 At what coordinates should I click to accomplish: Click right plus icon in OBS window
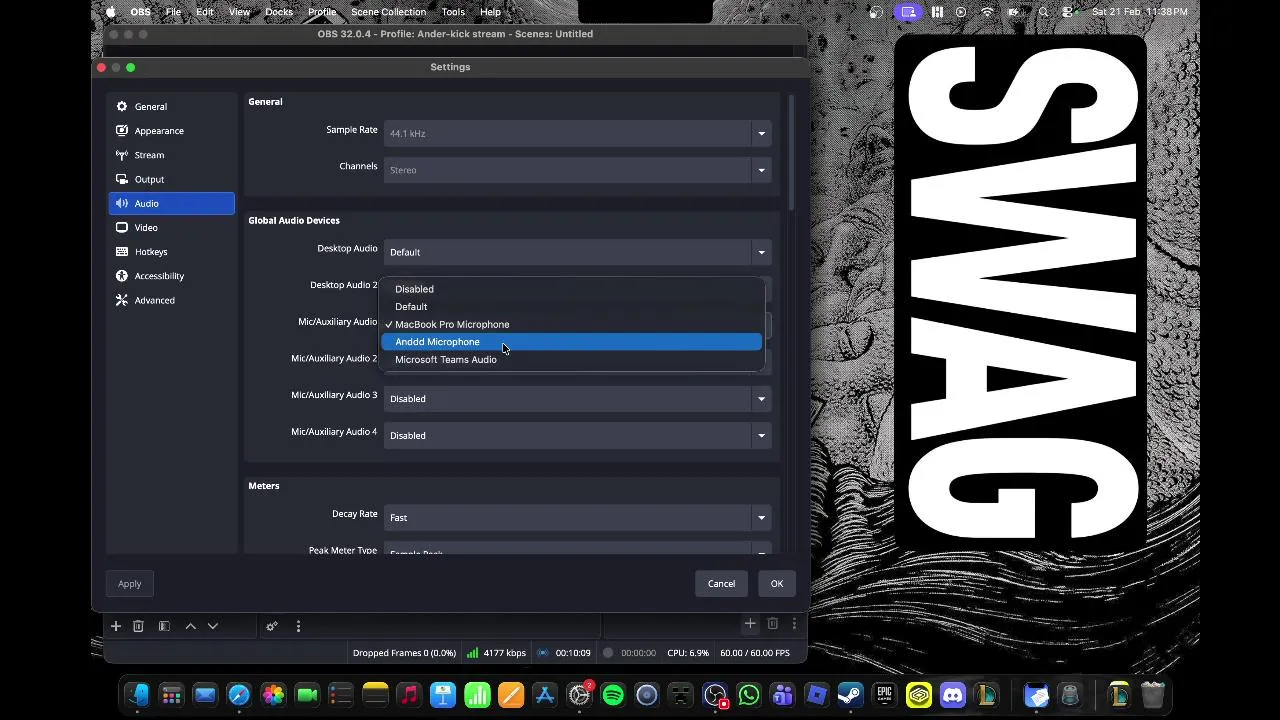750,624
